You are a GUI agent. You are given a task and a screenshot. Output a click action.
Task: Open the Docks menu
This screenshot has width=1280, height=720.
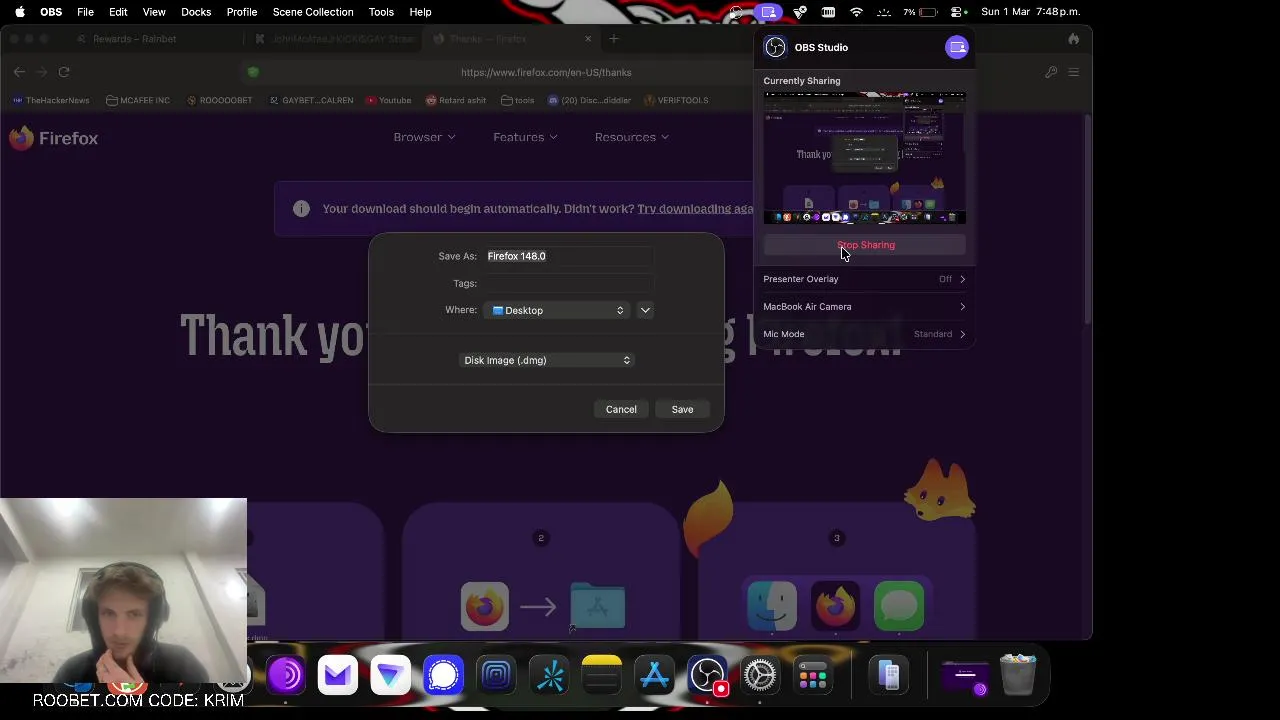point(196,12)
